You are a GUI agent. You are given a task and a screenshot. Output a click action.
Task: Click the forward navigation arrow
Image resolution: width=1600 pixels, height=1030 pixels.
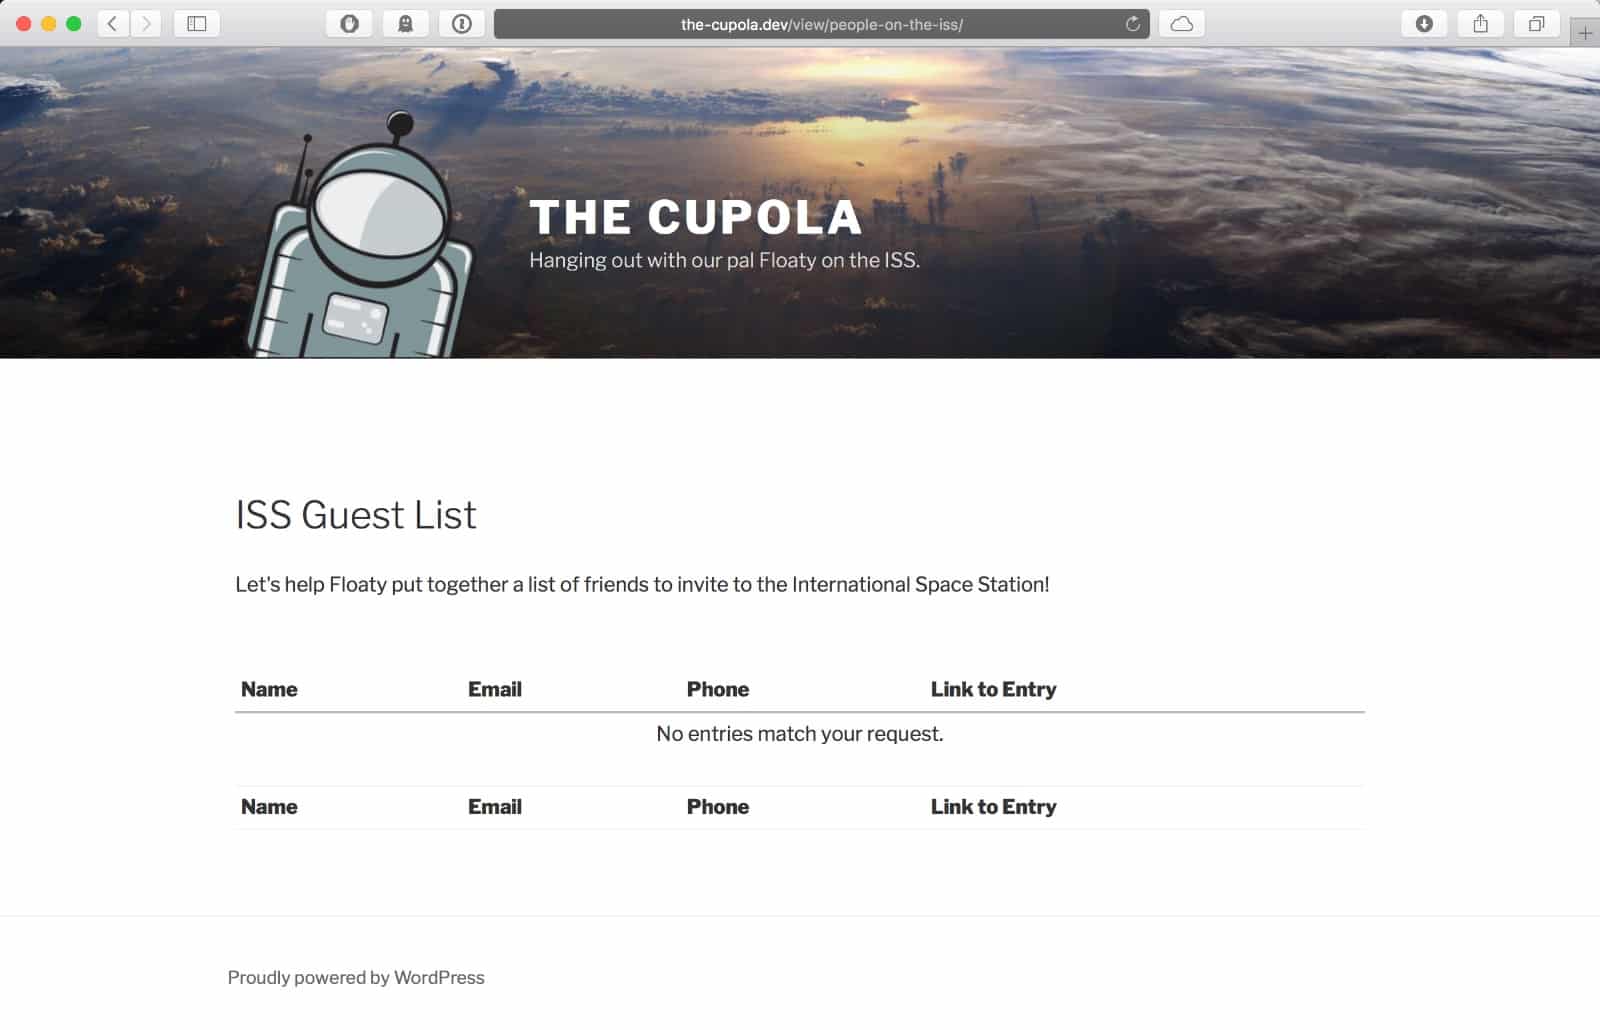146,24
